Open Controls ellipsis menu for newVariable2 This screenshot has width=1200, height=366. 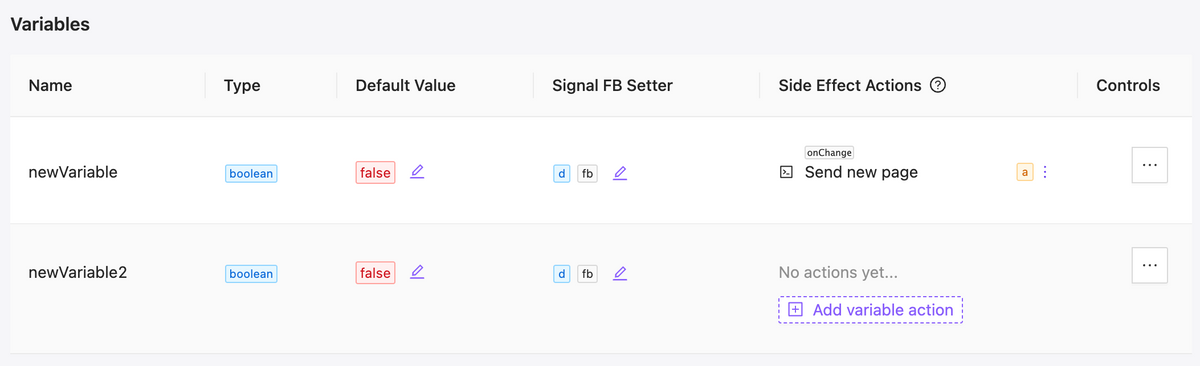tap(1150, 265)
